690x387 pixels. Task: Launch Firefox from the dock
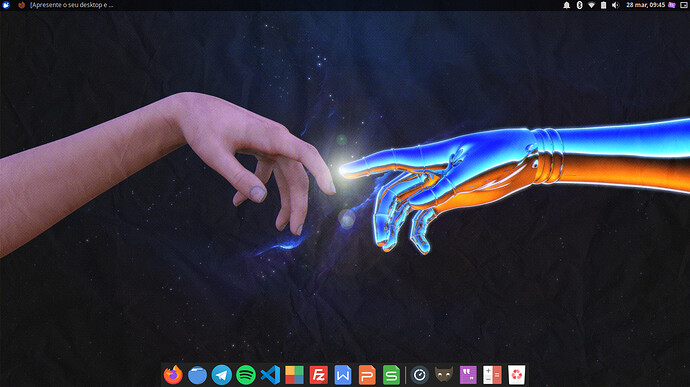coord(173,375)
